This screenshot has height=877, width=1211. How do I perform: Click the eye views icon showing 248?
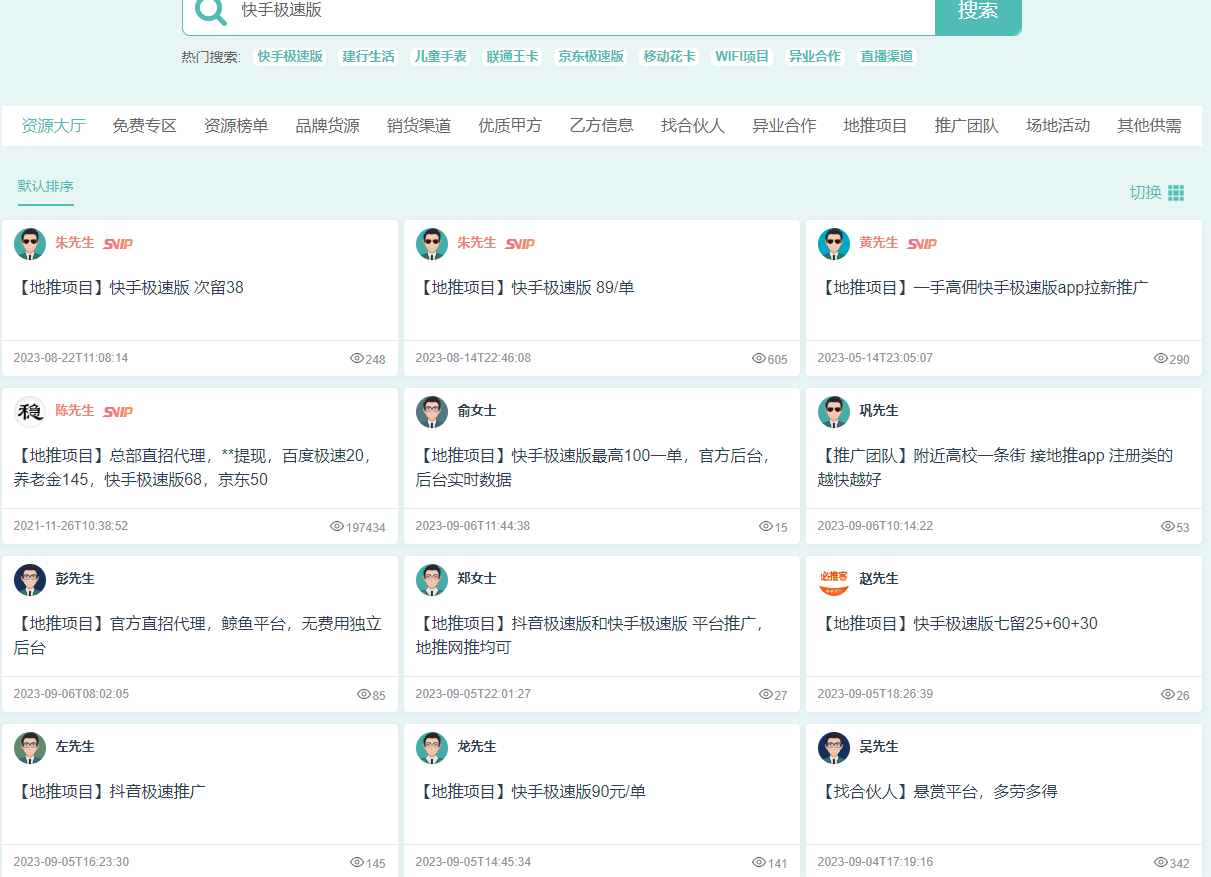pyautogui.click(x=357, y=358)
